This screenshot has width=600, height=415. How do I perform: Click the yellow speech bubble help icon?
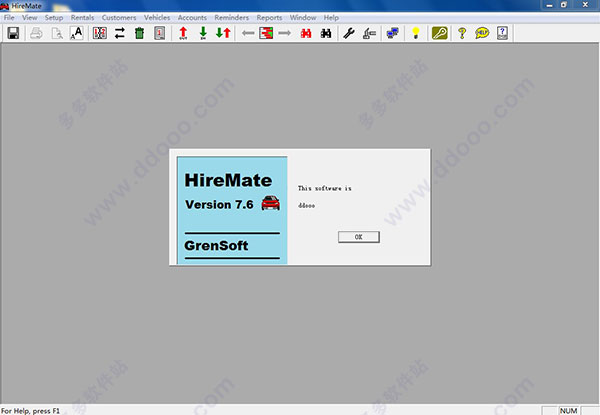(x=482, y=33)
